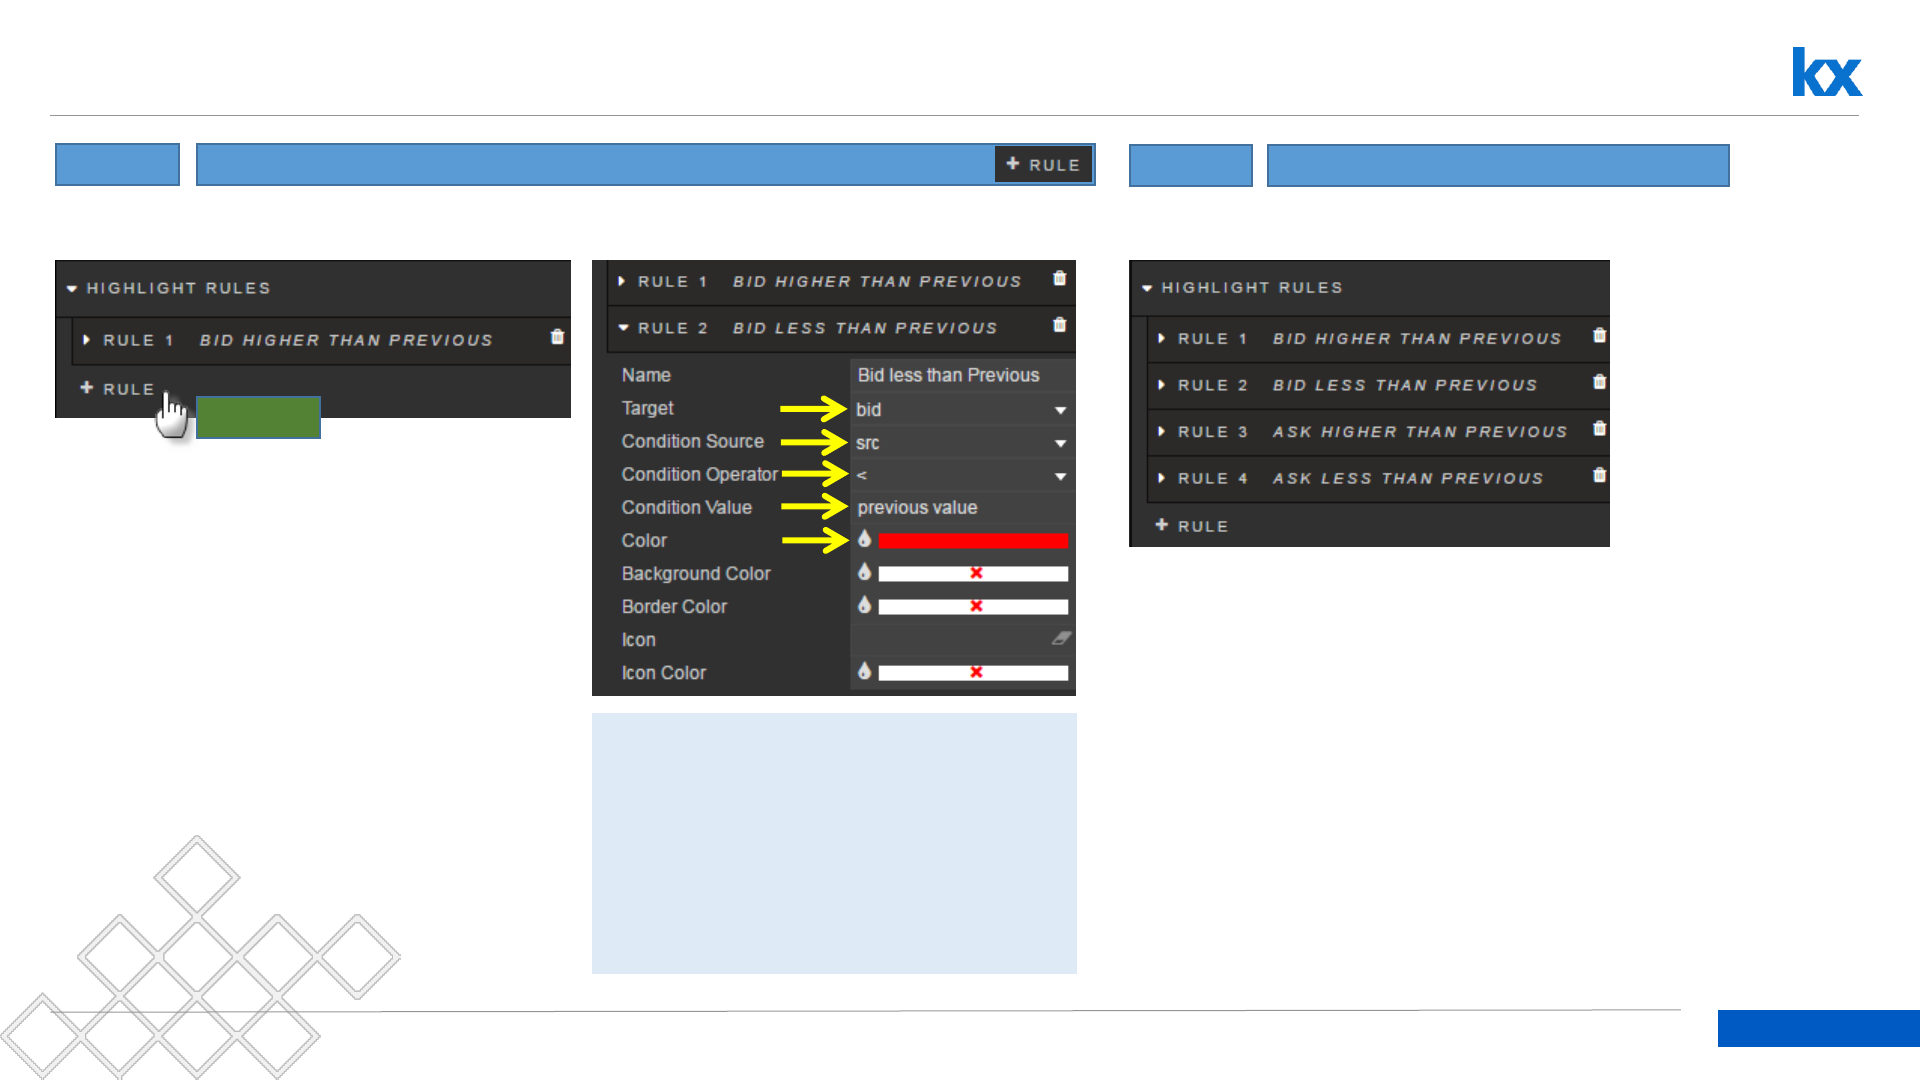1920x1080 pixels.
Task: Add a rule below Rule 4 in right panel
Action: click(1191, 526)
